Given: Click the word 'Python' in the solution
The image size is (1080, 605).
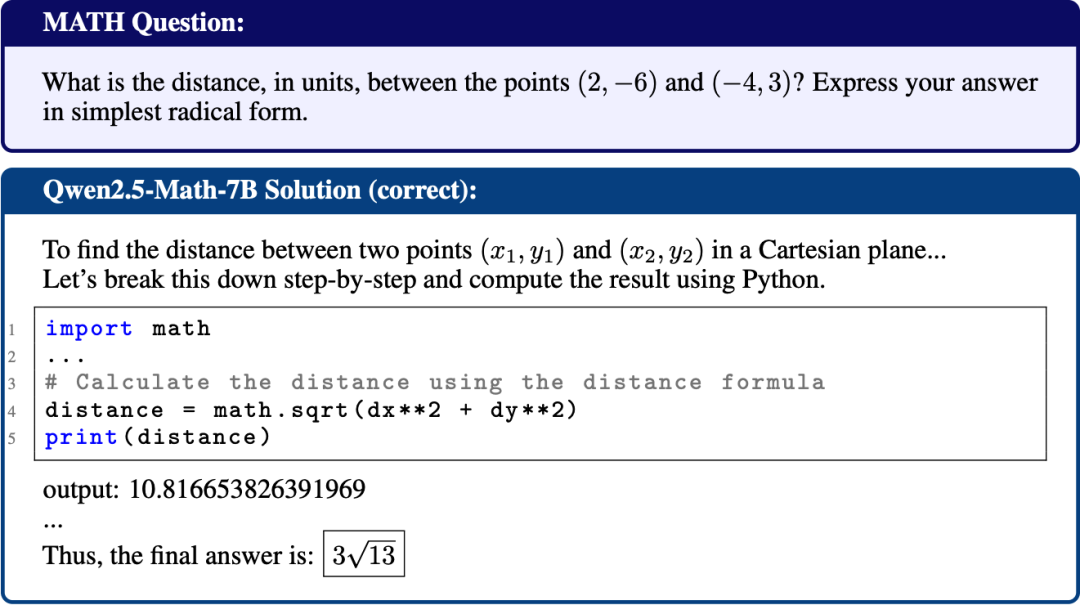Looking at the screenshot, I should [x=780, y=280].
